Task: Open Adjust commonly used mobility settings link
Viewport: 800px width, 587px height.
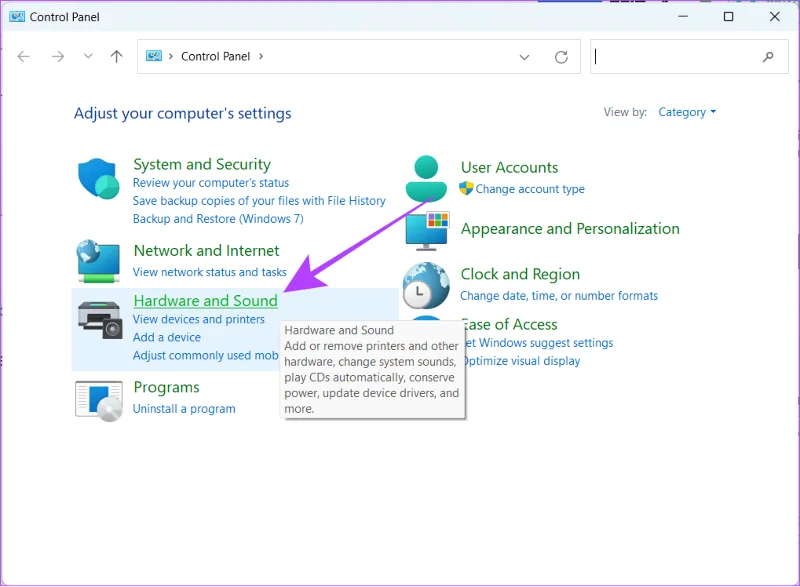Action: click(x=206, y=355)
